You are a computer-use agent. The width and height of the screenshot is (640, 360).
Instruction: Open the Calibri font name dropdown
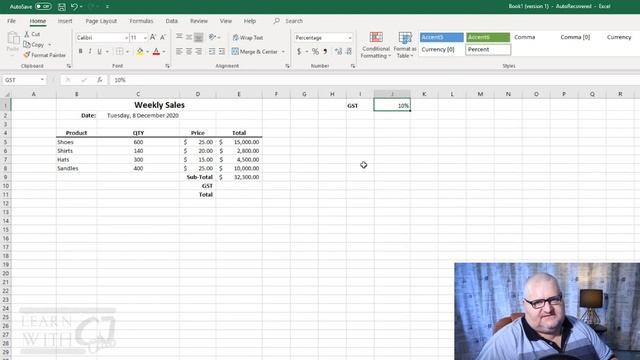coord(126,38)
